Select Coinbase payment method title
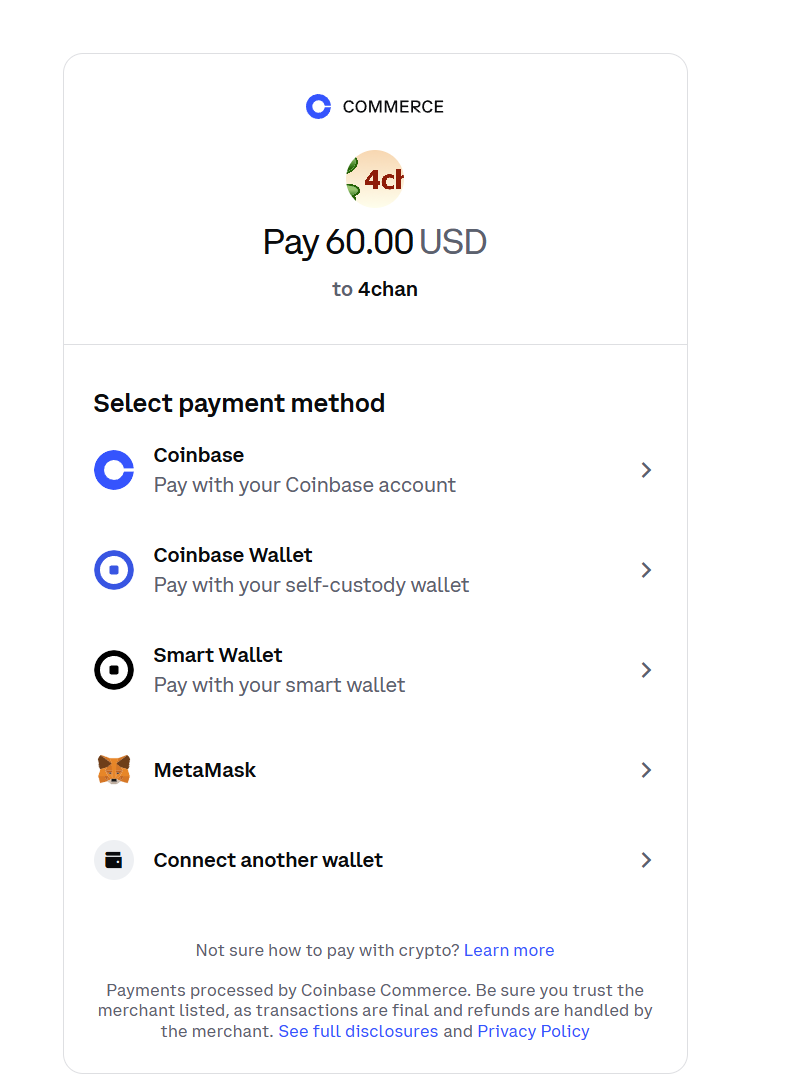Viewport: 787px width, 1092px height. [199, 456]
